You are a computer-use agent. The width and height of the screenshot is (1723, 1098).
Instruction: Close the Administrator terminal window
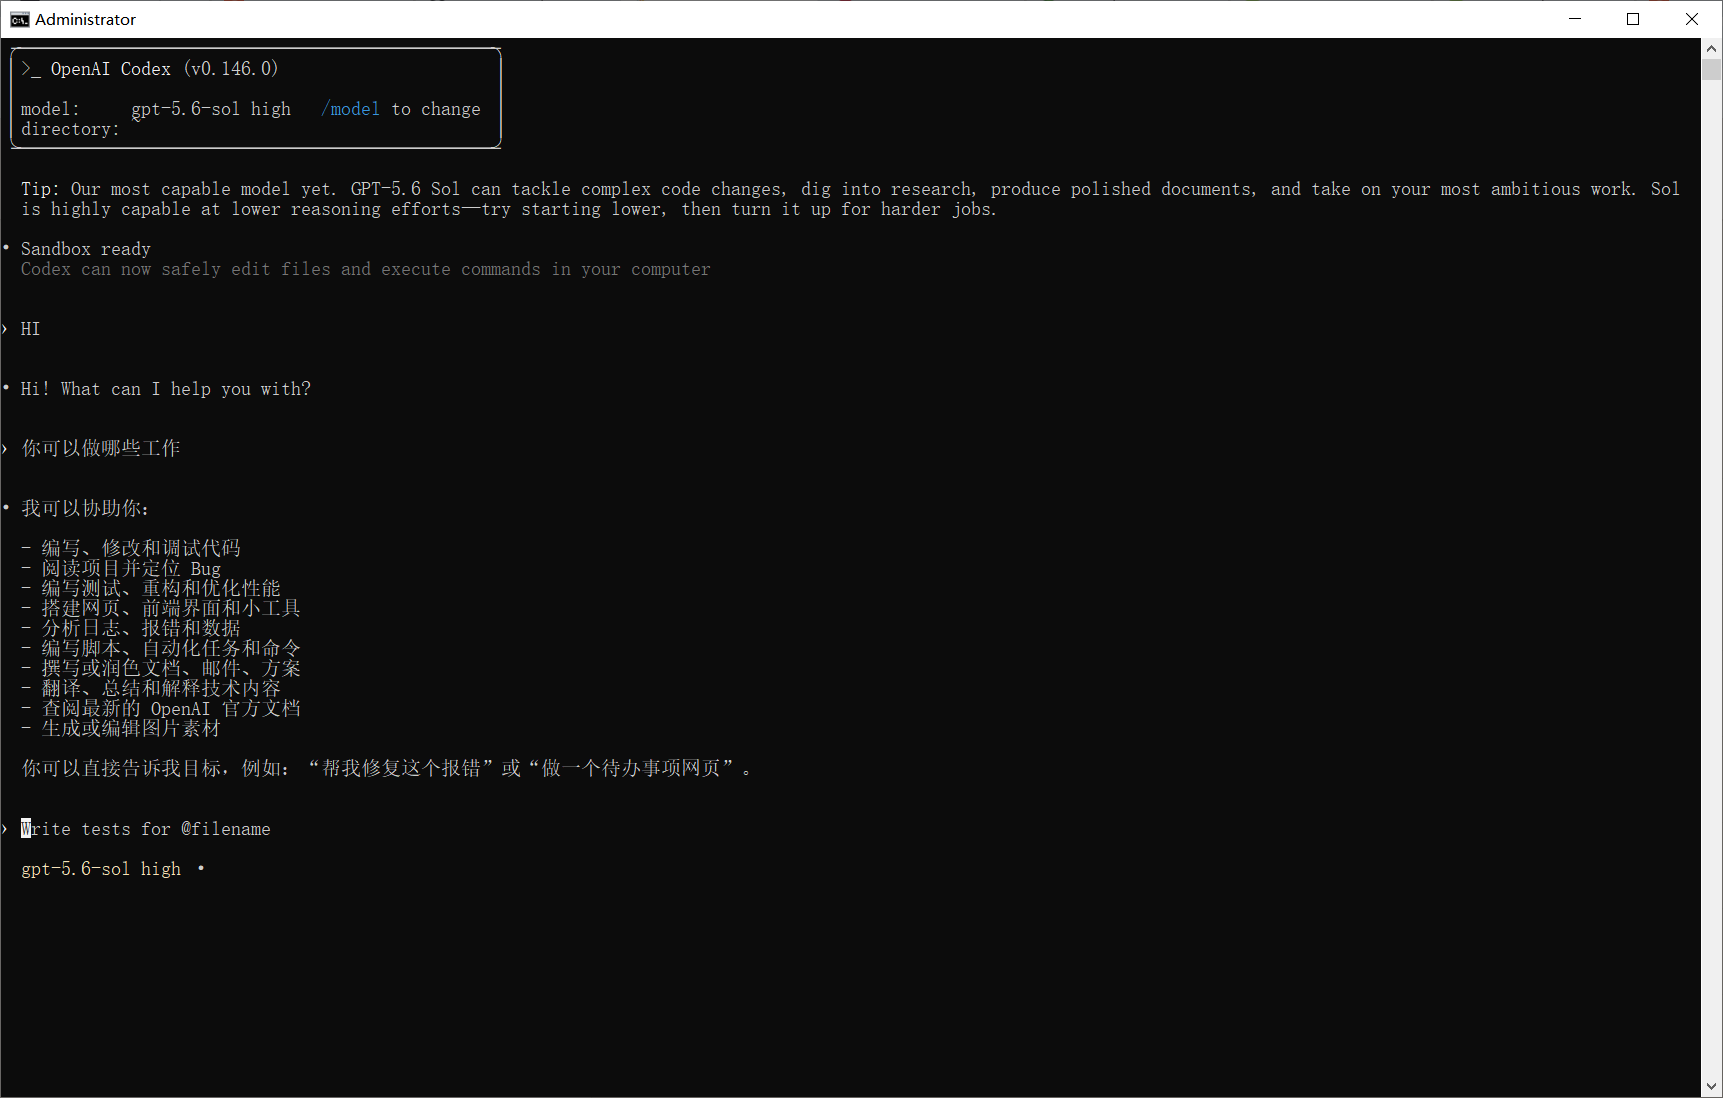[1692, 19]
